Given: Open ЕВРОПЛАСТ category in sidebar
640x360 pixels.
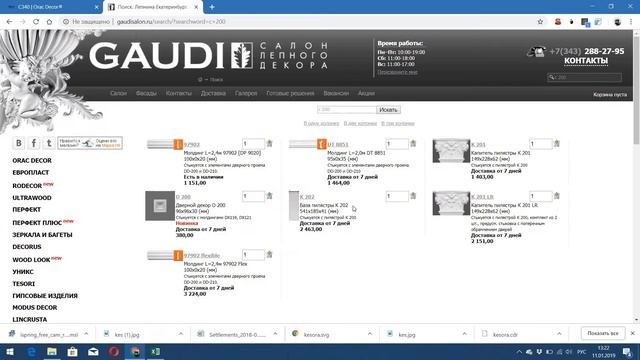Looking at the screenshot, I should 31,173.
